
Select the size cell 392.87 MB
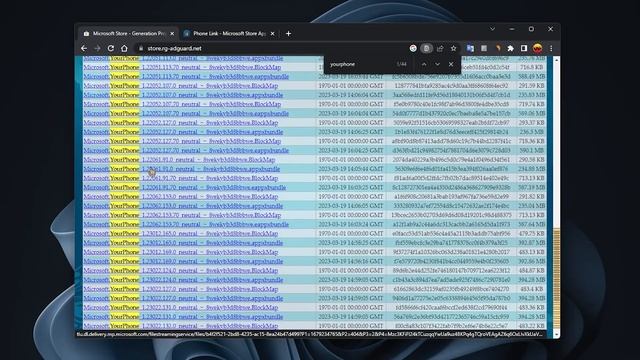(x=531, y=243)
